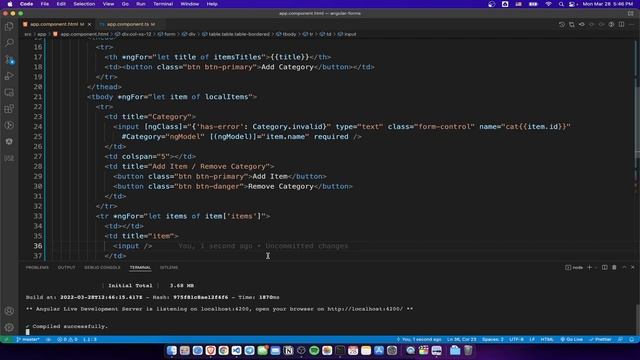Switch to the GITLENS panel tab
Screen dimensions: 640x360
pyautogui.click(x=169, y=267)
